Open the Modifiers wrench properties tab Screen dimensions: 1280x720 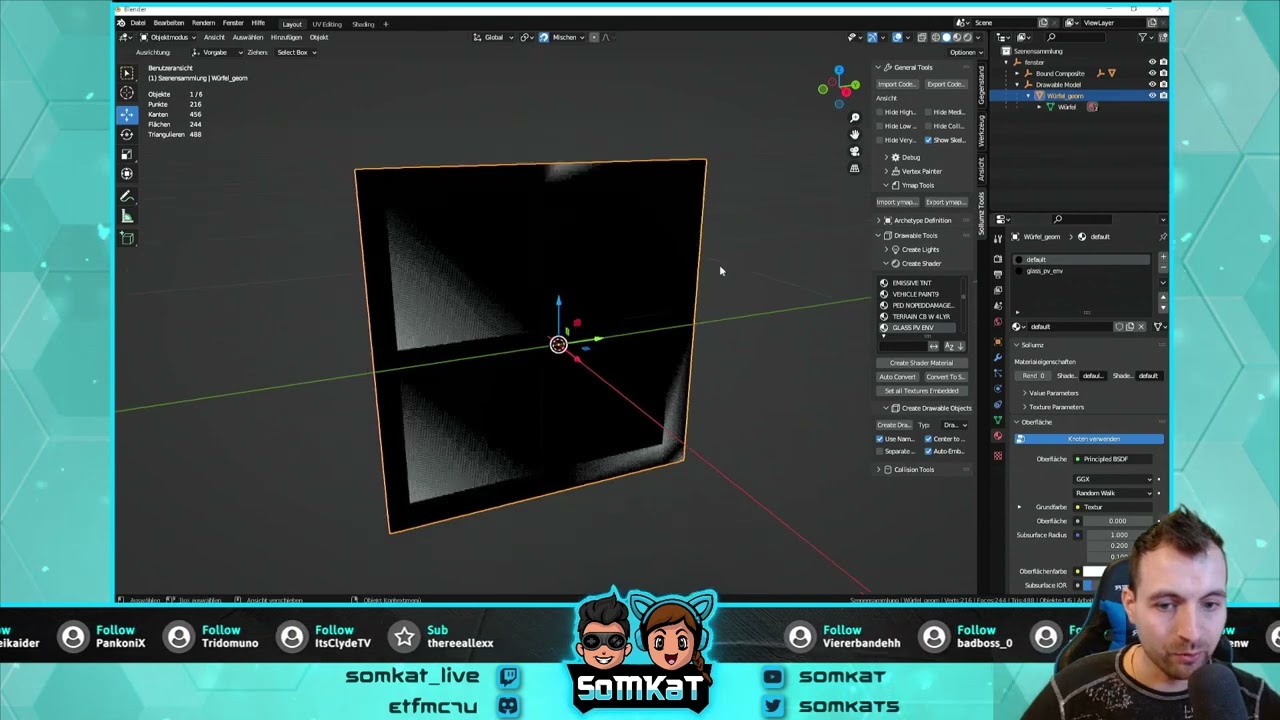pos(998,357)
